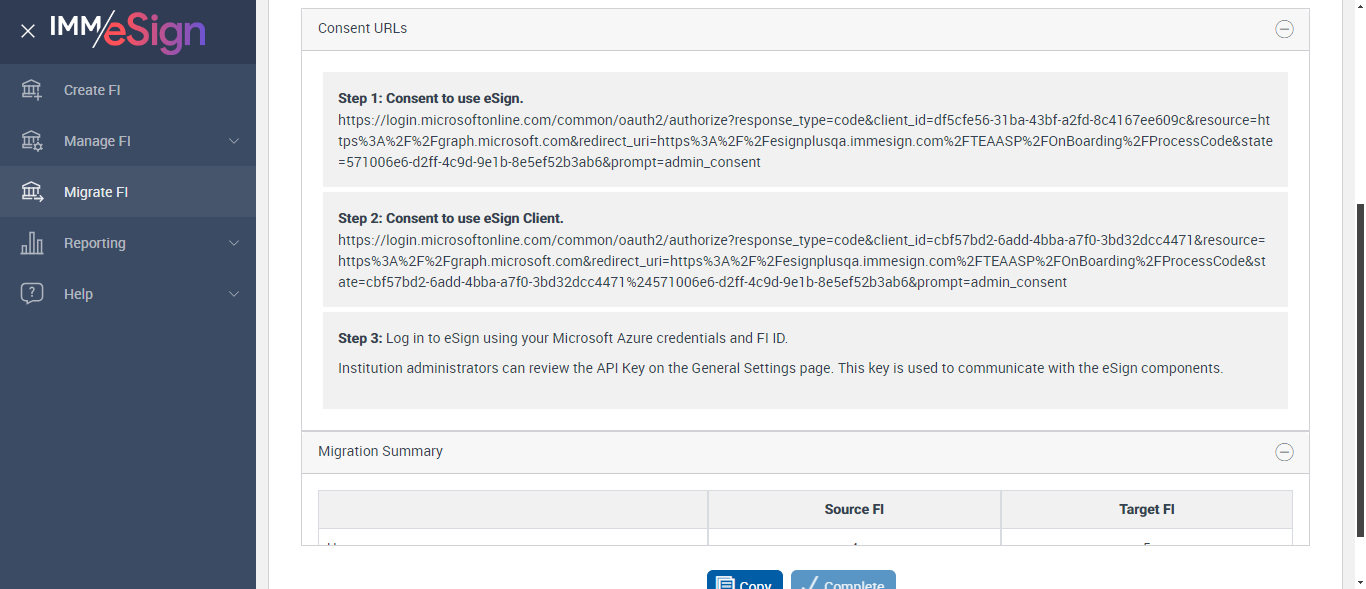1366x589 pixels.
Task: Click the Complete button
Action: pyautogui.click(x=843, y=580)
